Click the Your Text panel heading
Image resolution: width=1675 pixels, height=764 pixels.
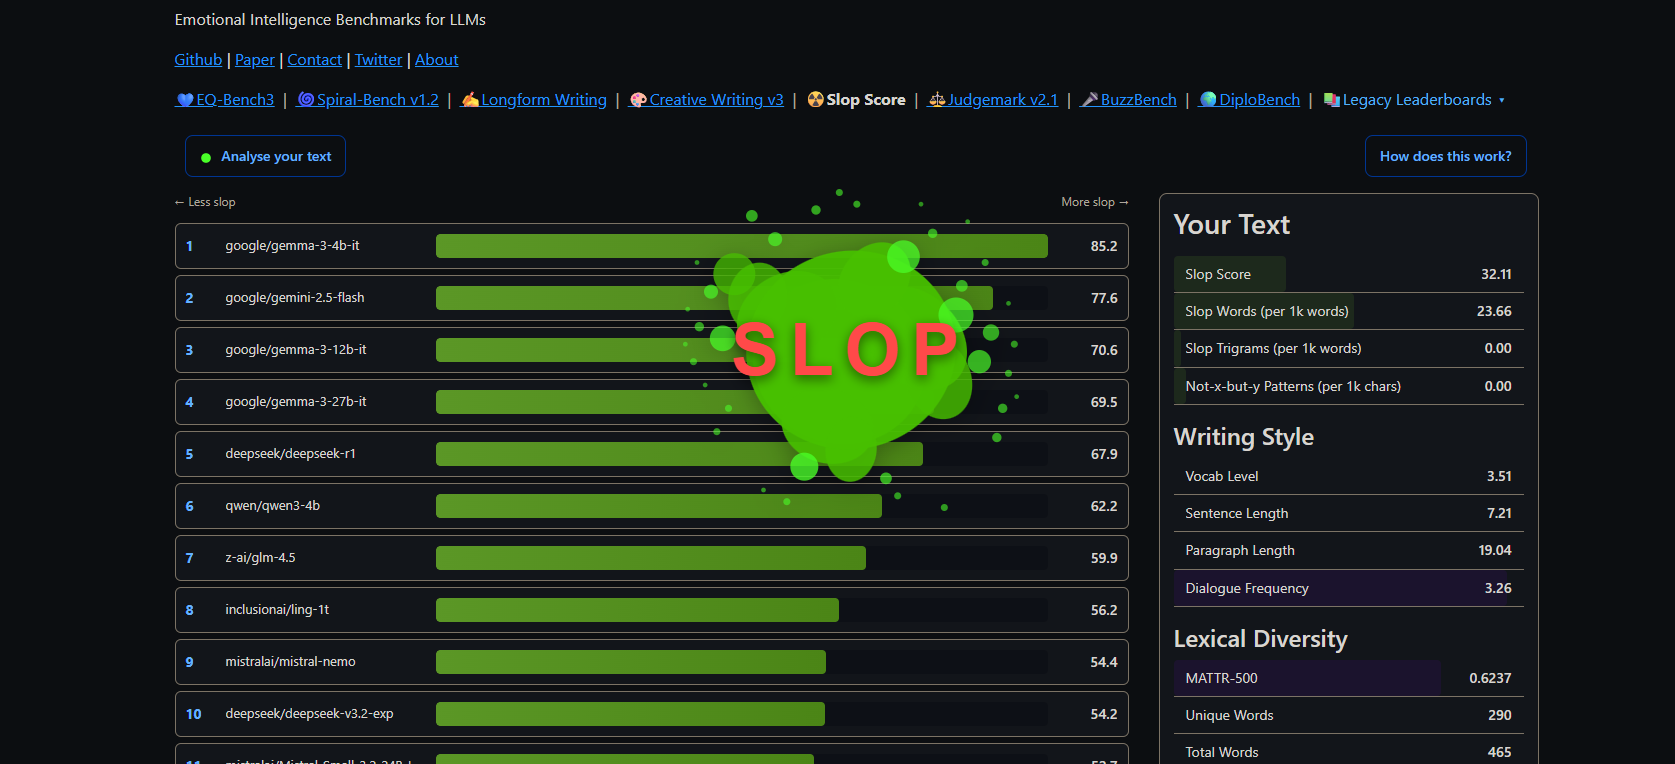coord(1231,225)
